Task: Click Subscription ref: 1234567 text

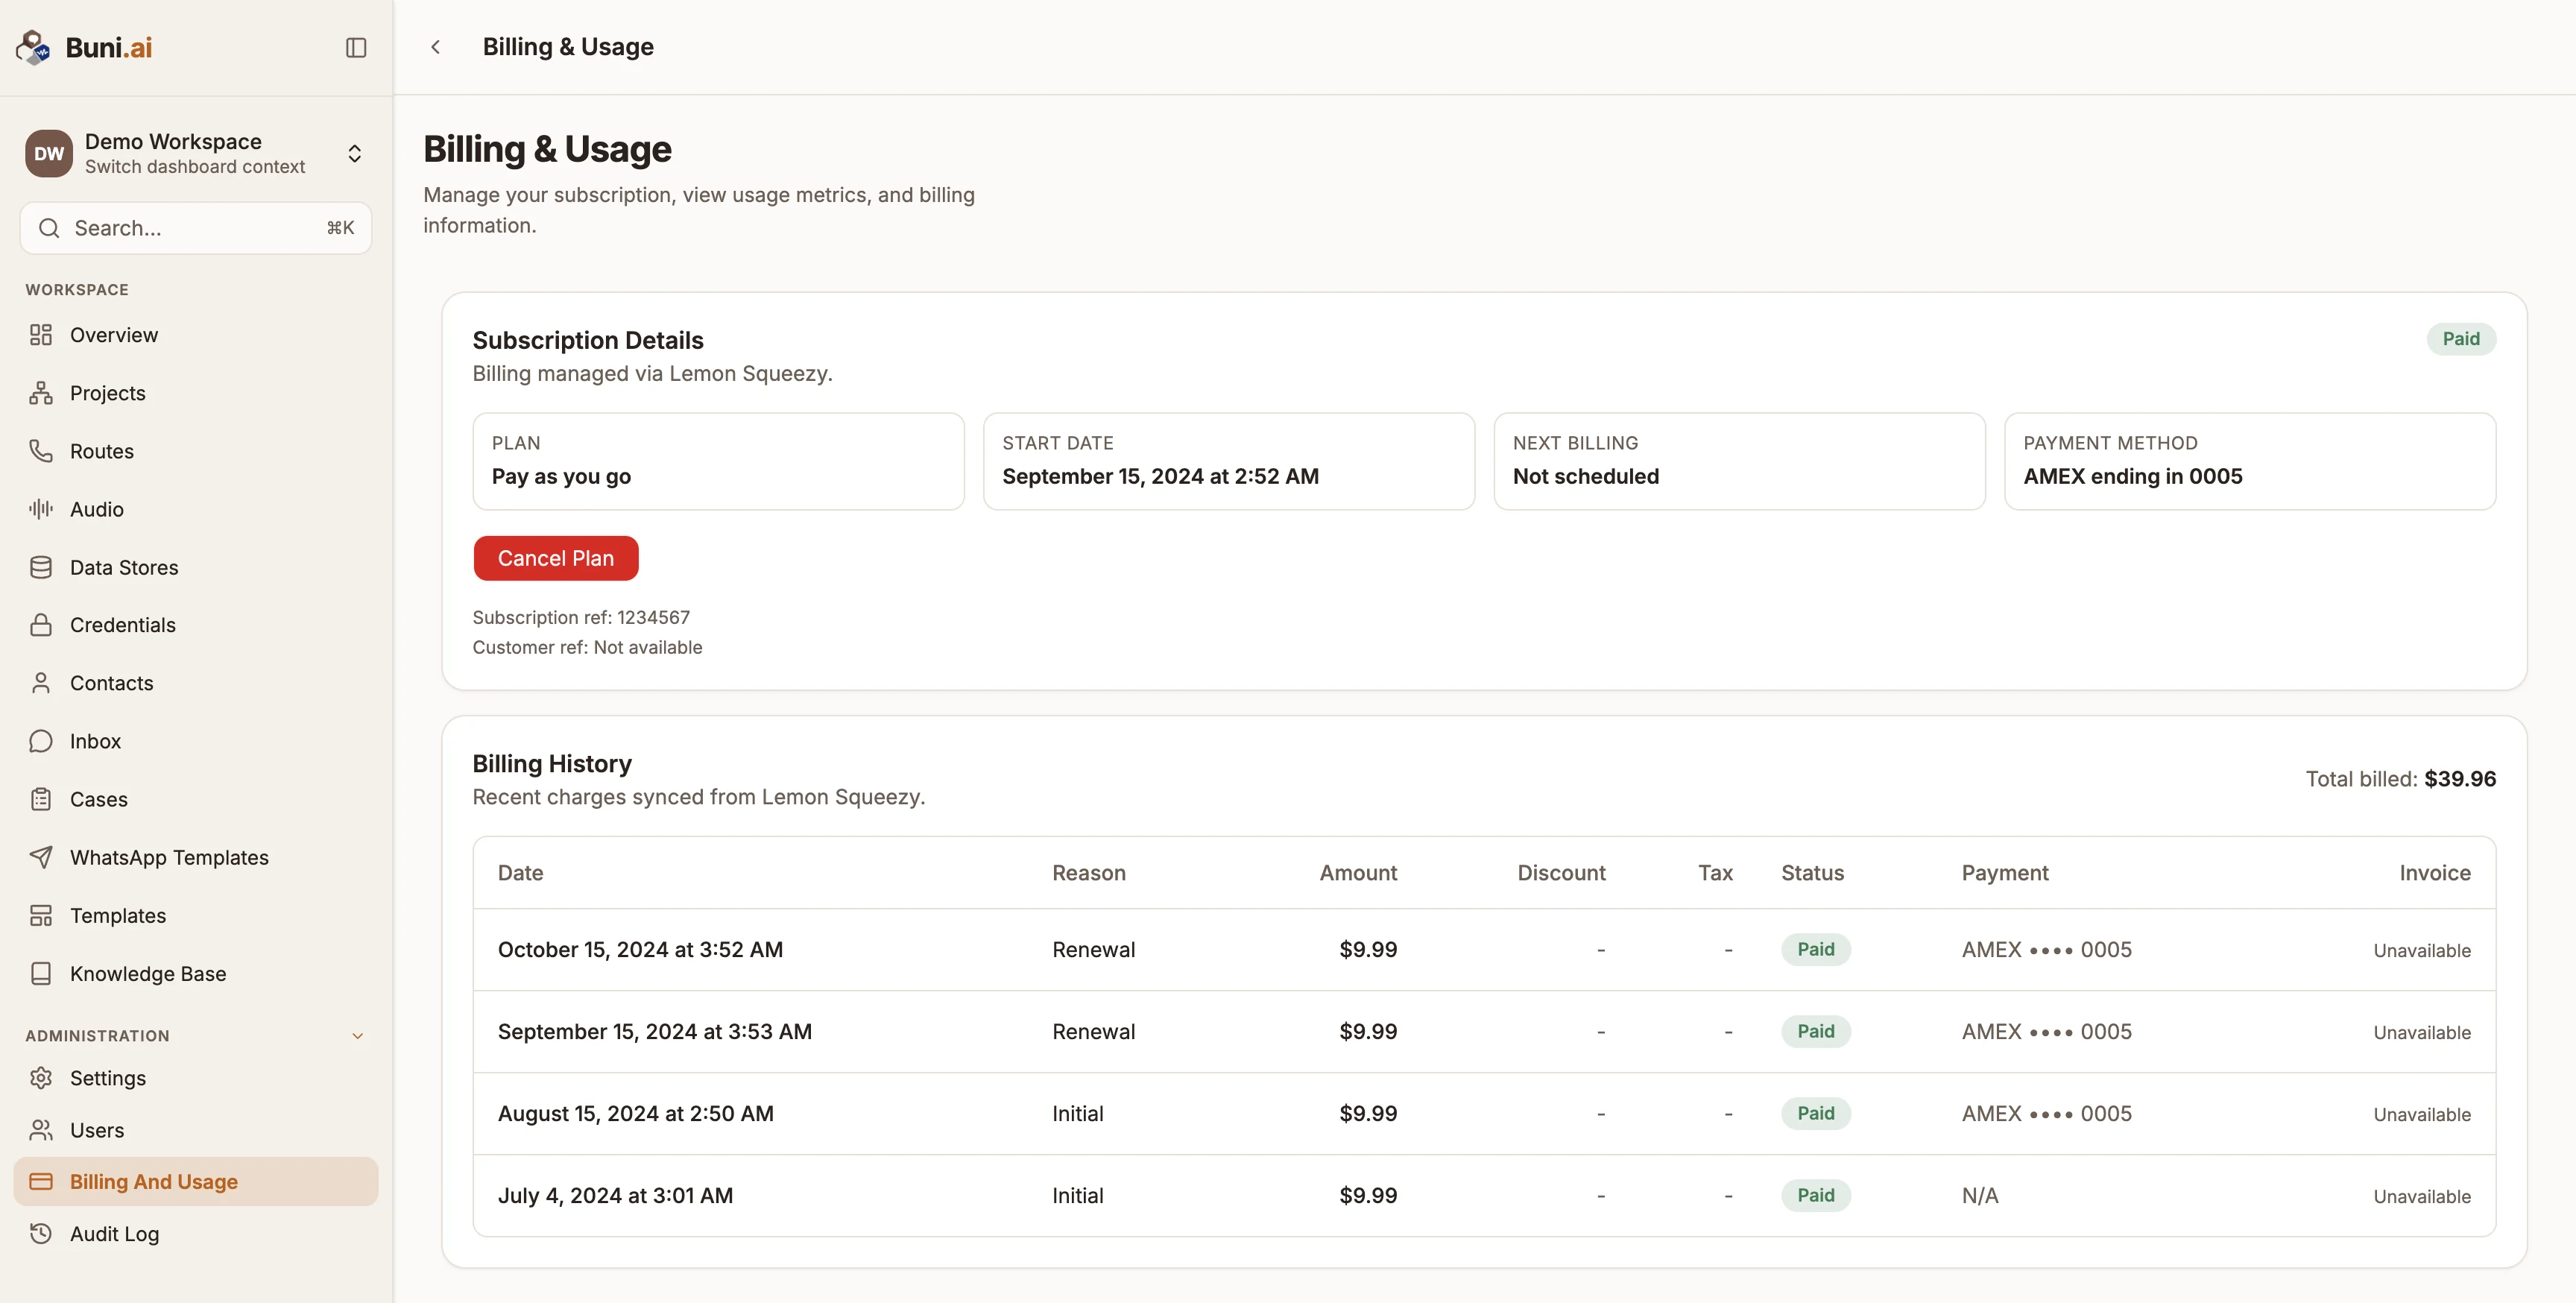Action: (x=581, y=617)
